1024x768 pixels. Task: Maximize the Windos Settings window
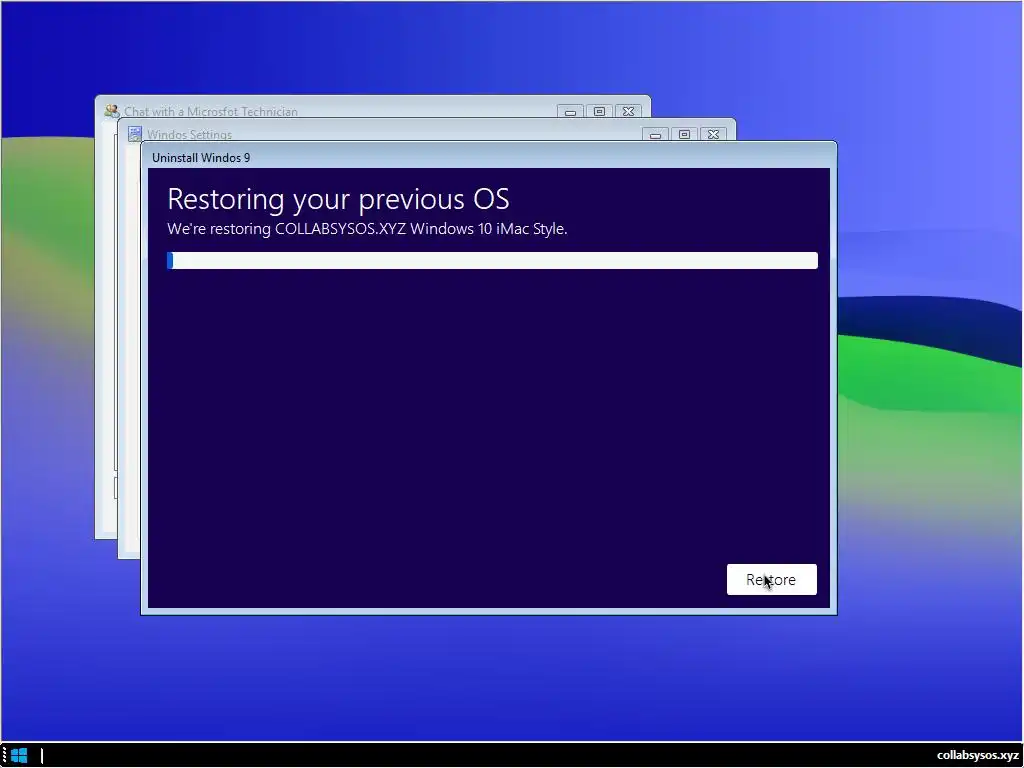[684, 135]
